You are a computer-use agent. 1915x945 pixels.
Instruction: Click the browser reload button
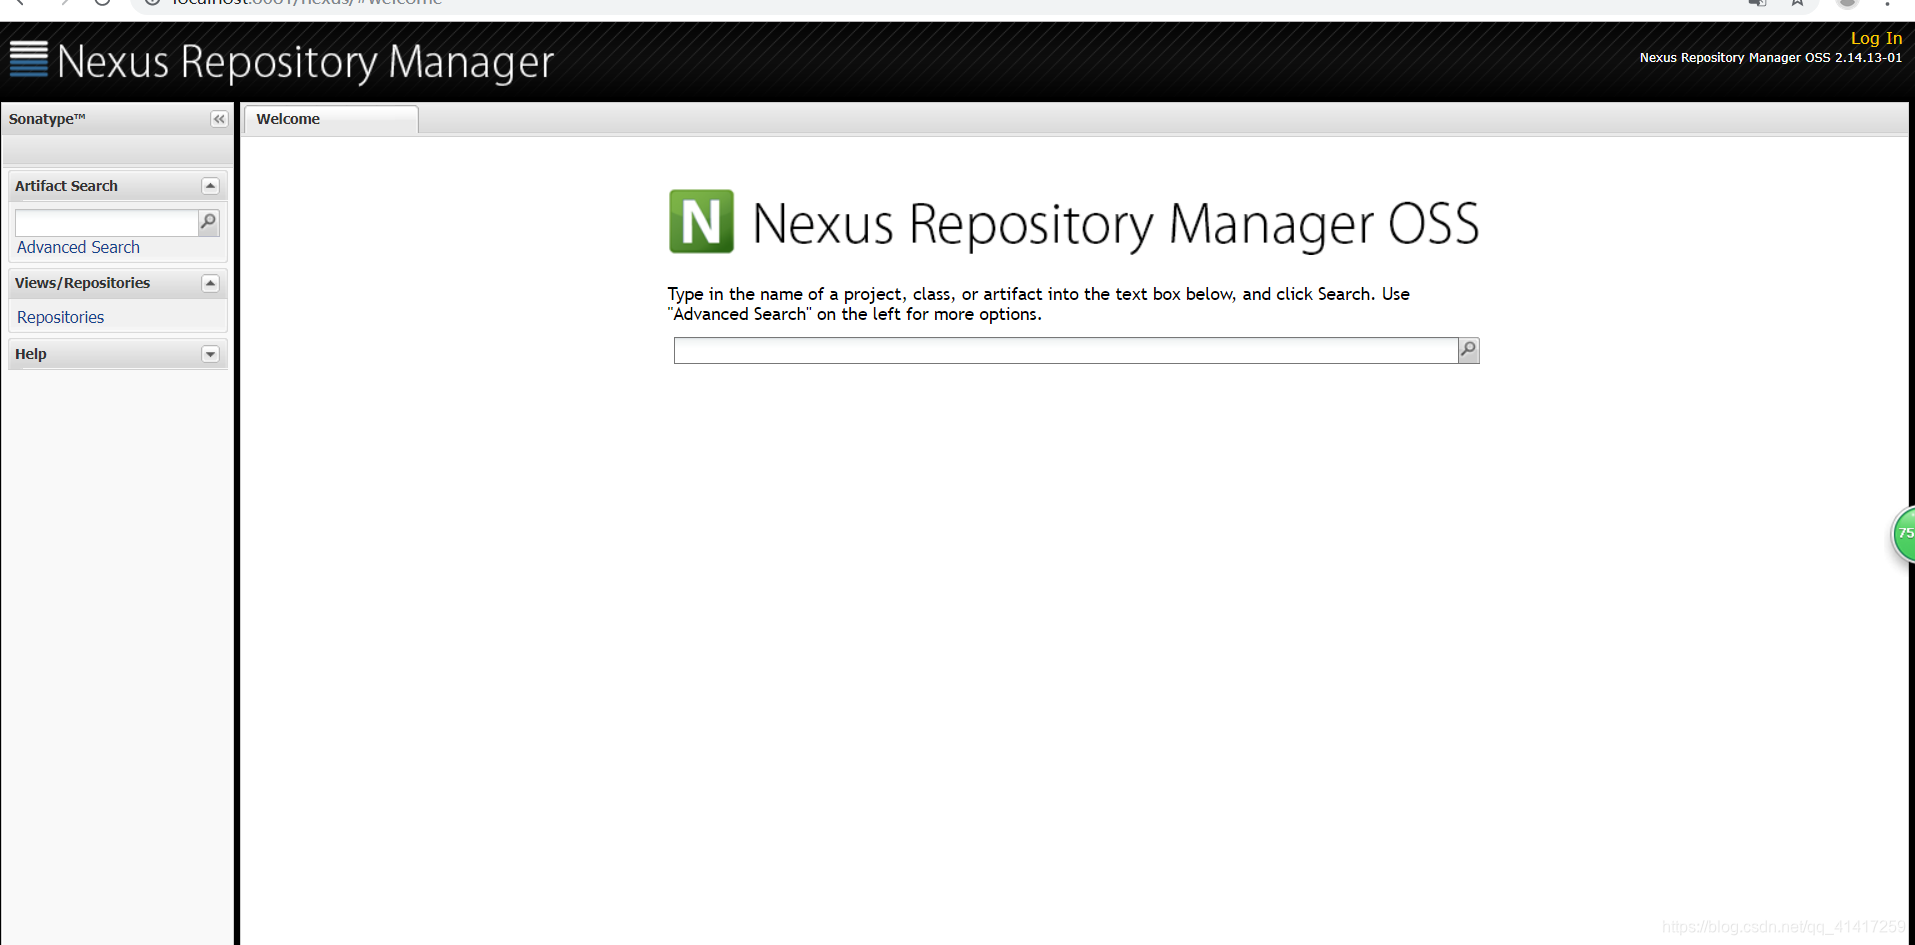pos(102,3)
